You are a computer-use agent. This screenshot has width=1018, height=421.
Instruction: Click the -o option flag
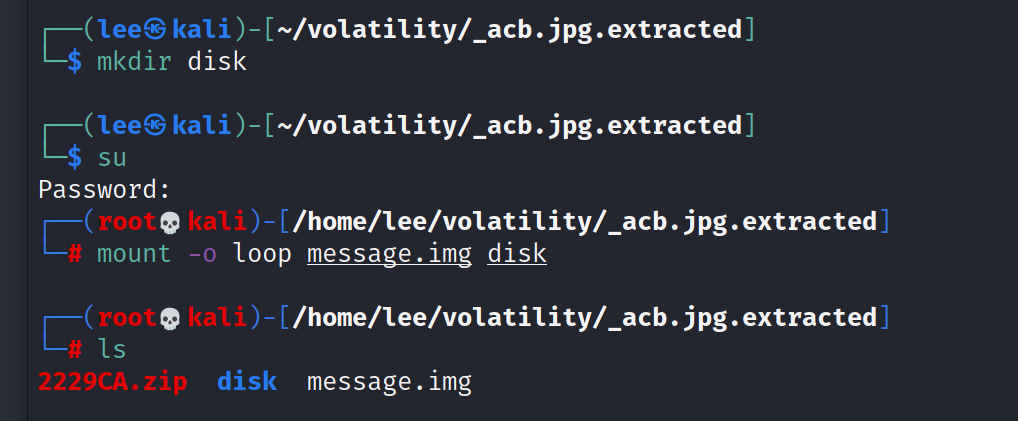click(202, 254)
